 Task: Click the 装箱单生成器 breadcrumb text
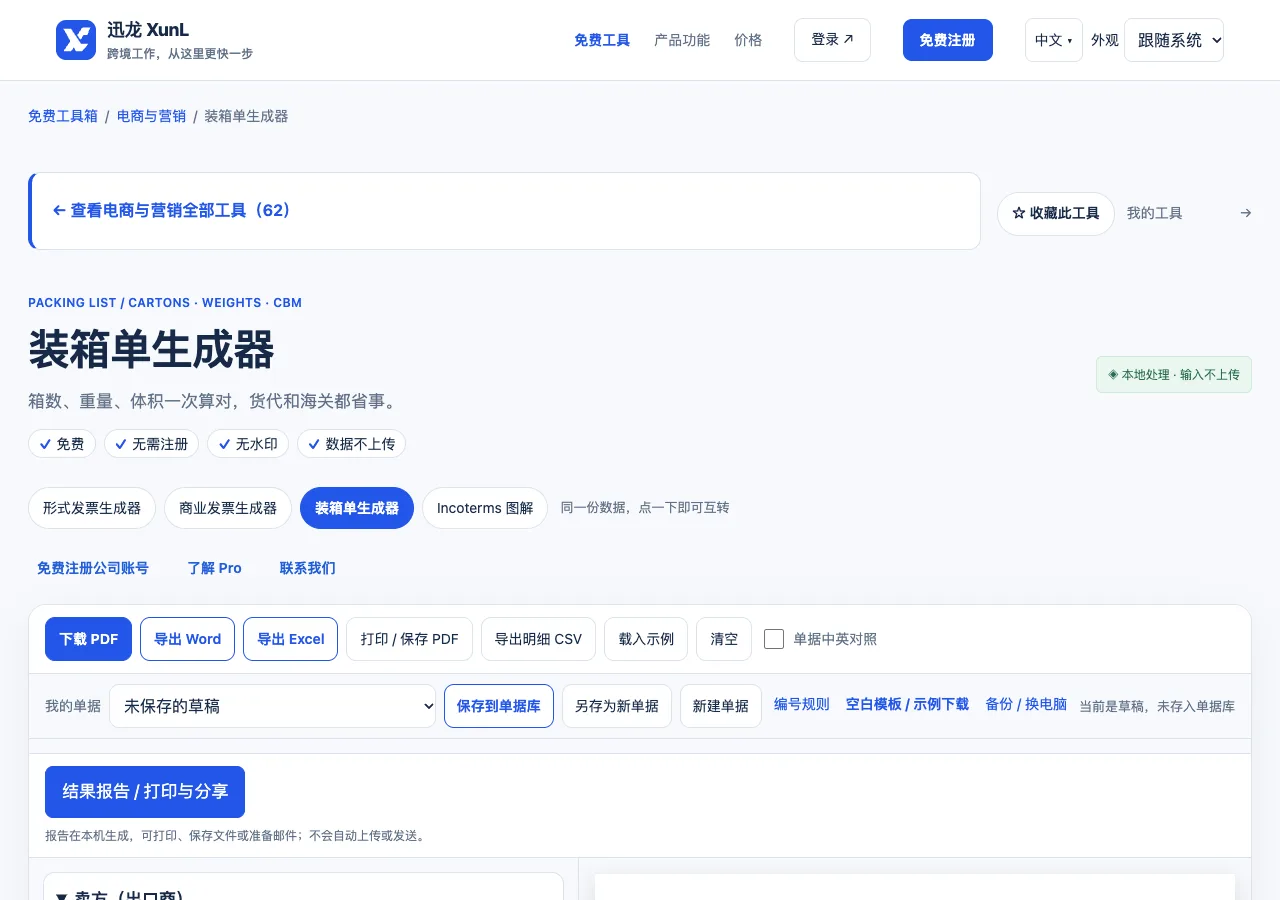tap(246, 116)
